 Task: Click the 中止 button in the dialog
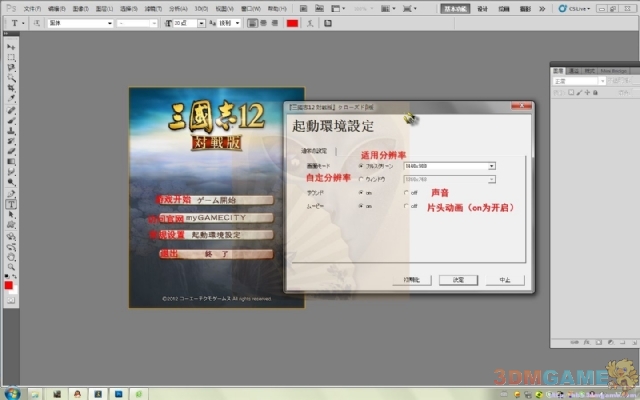[505, 280]
